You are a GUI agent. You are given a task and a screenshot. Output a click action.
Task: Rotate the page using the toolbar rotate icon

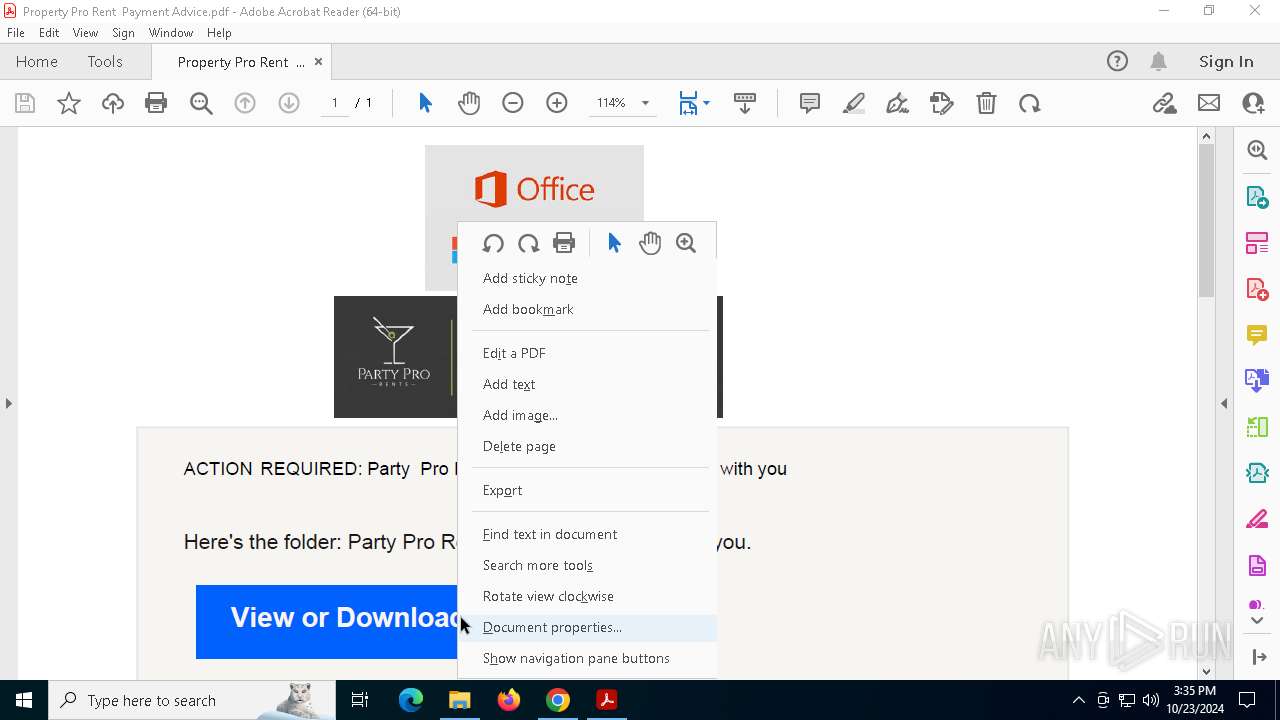[x=1030, y=103]
